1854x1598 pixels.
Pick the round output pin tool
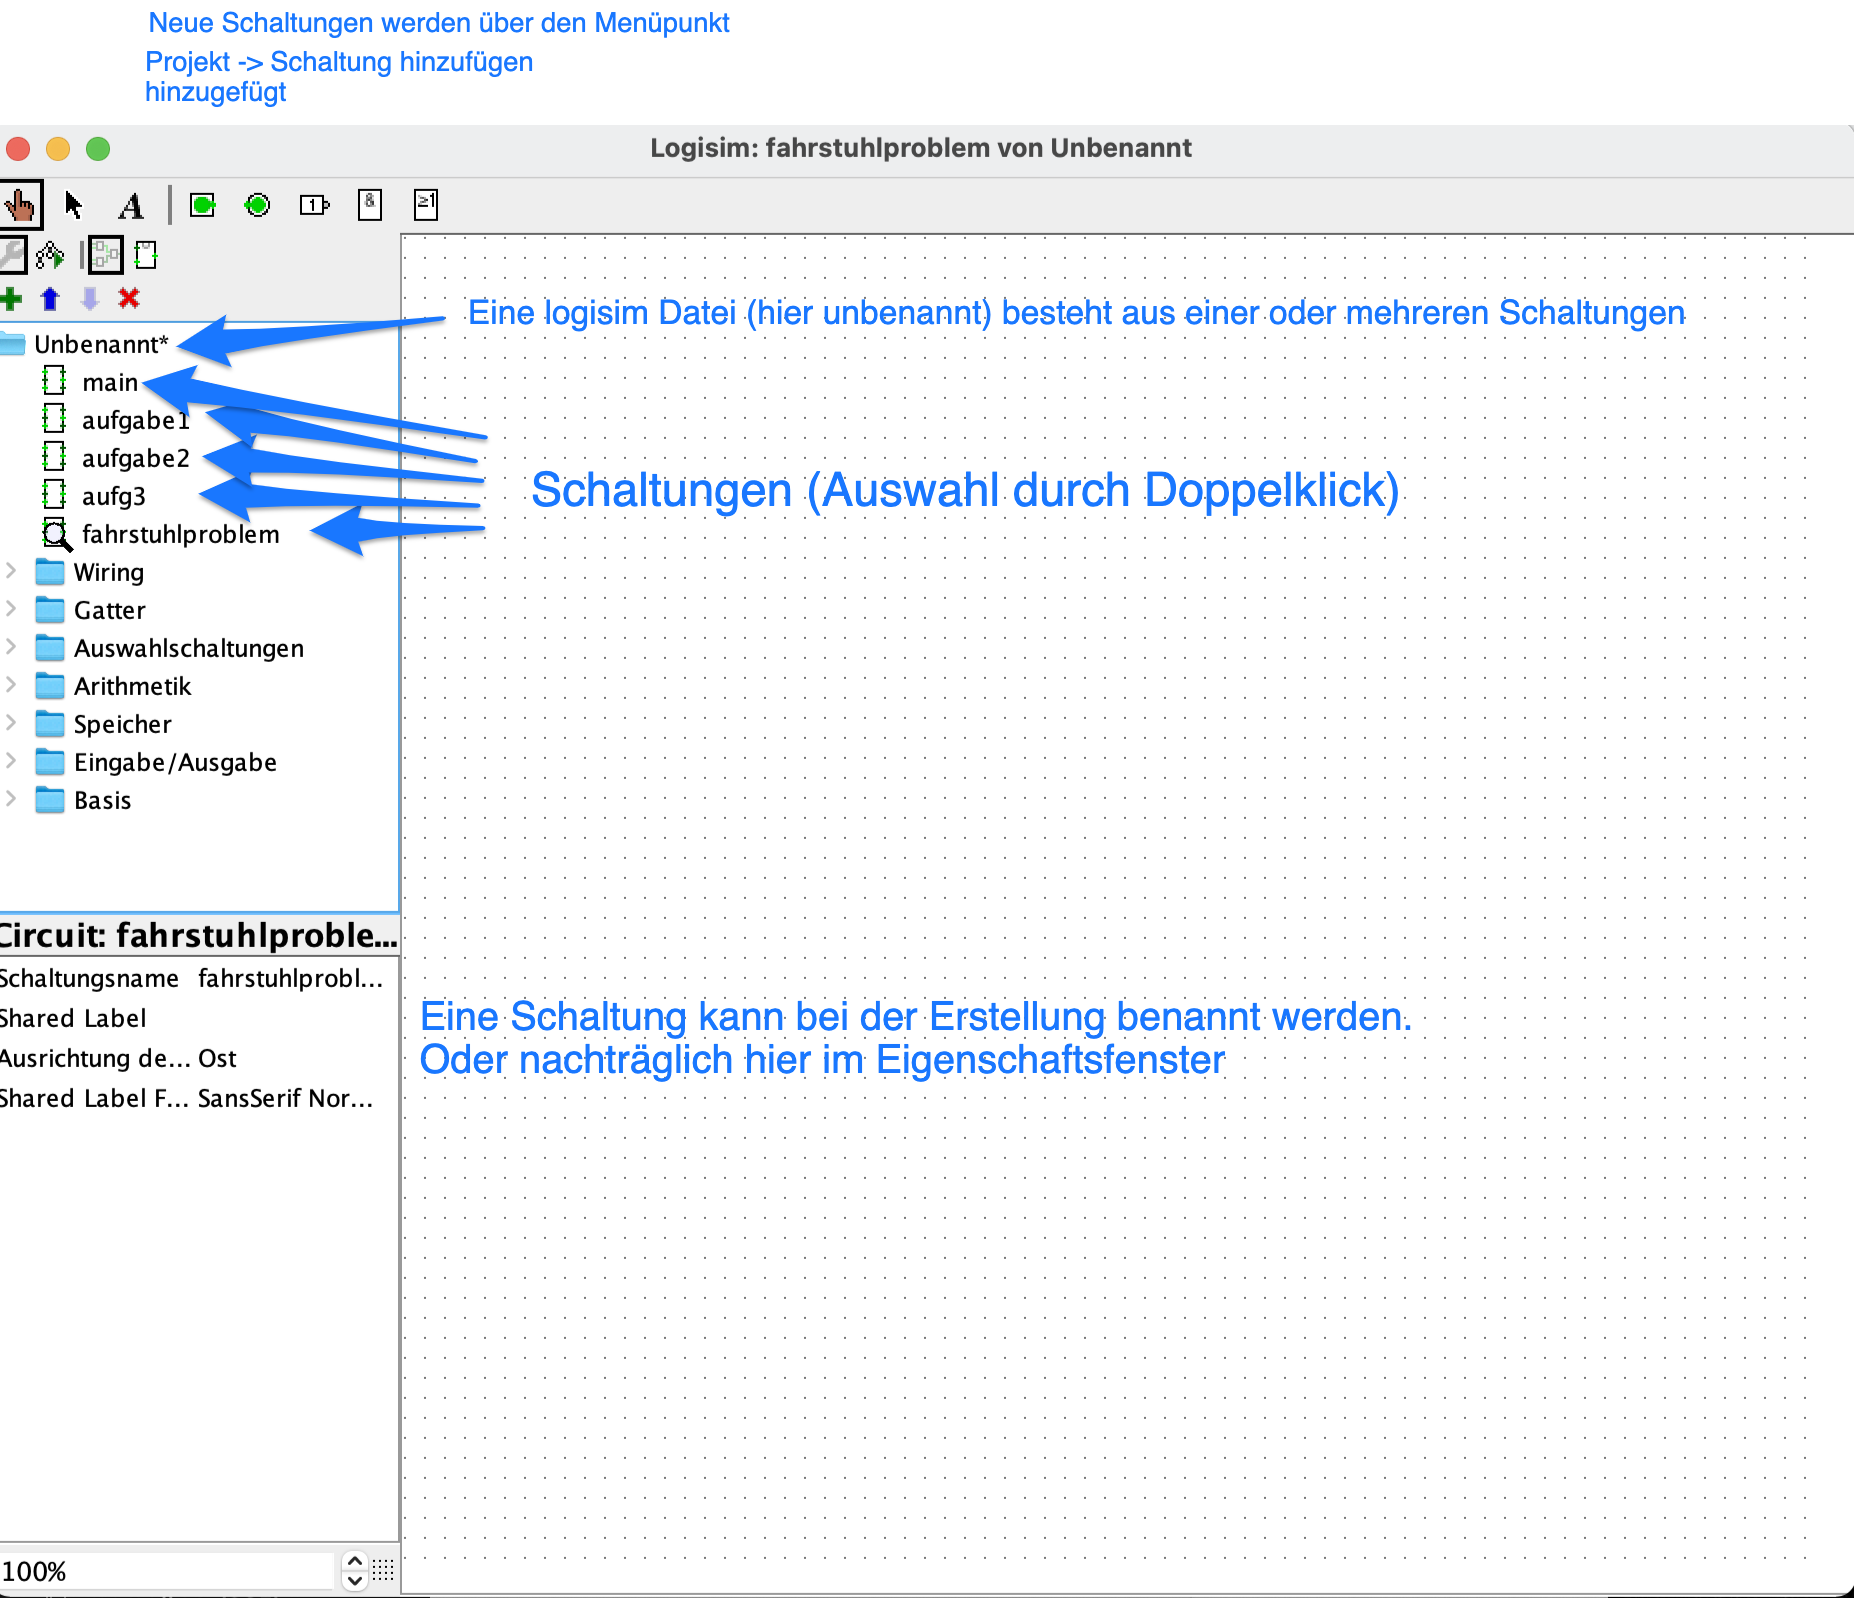258,206
